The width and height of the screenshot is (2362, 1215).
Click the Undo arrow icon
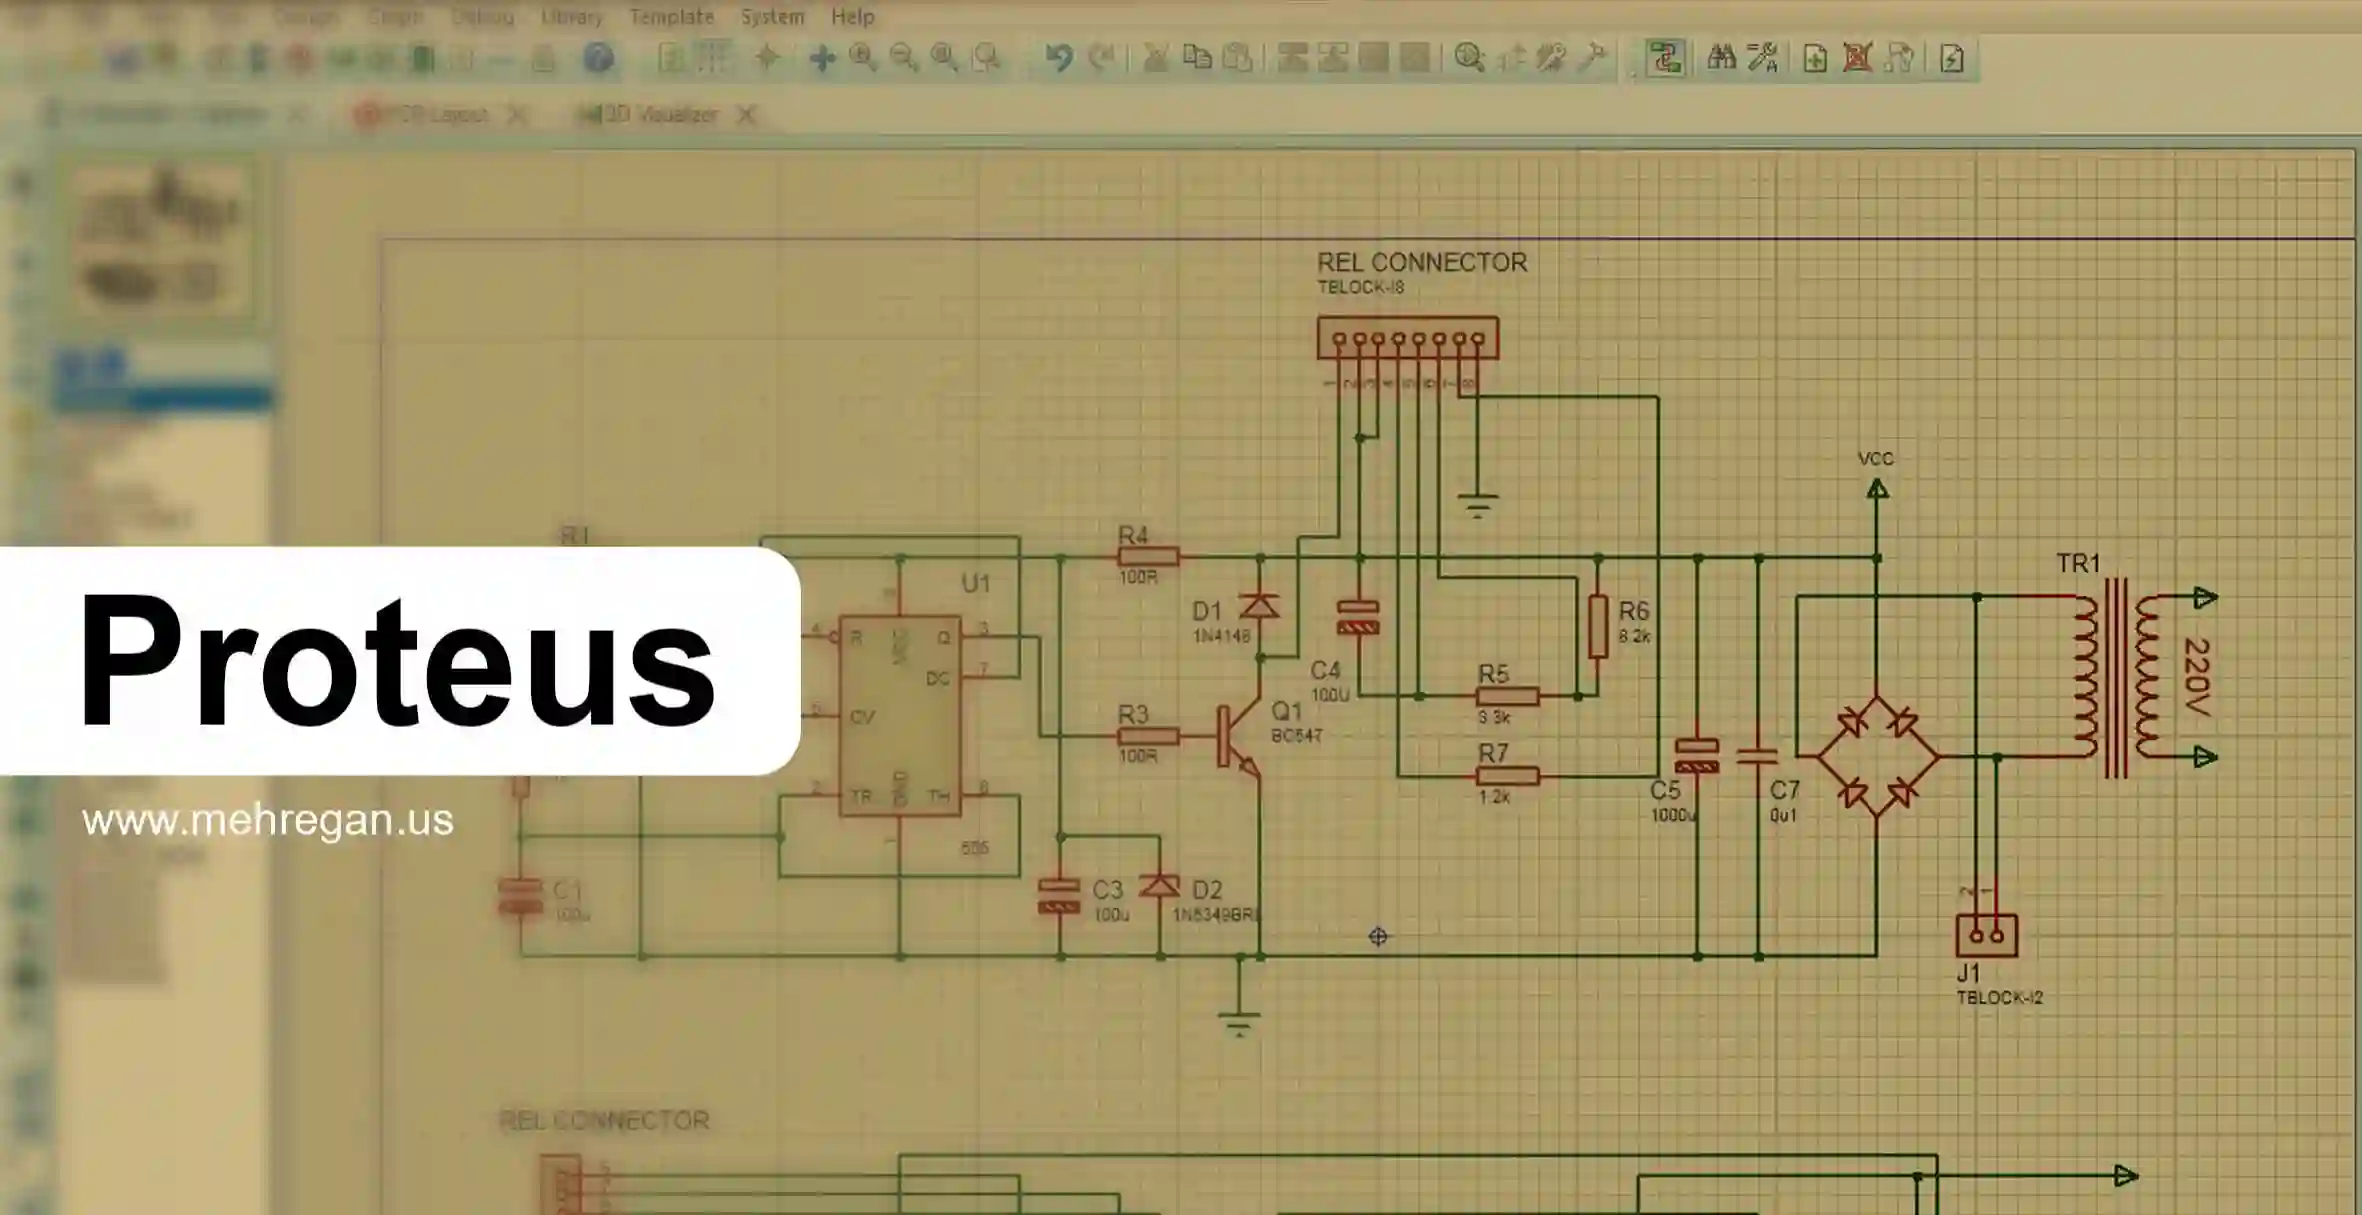coord(1059,58)
